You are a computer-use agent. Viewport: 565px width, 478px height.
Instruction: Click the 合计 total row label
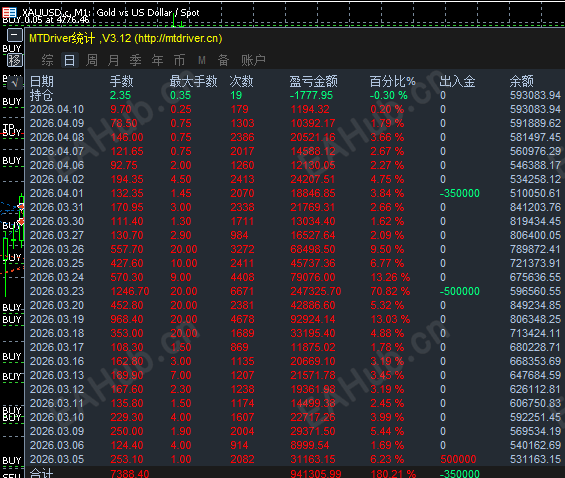point(41,473)
